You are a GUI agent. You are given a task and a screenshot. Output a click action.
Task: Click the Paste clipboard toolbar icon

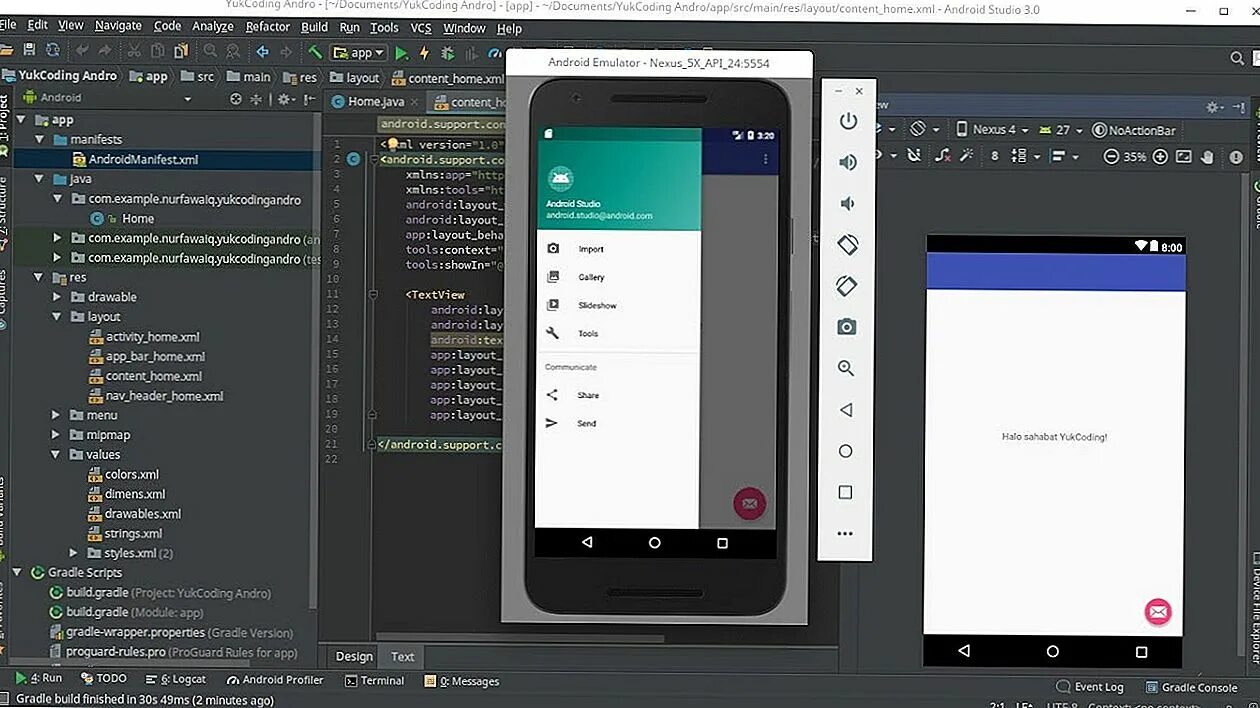point(181,51)
